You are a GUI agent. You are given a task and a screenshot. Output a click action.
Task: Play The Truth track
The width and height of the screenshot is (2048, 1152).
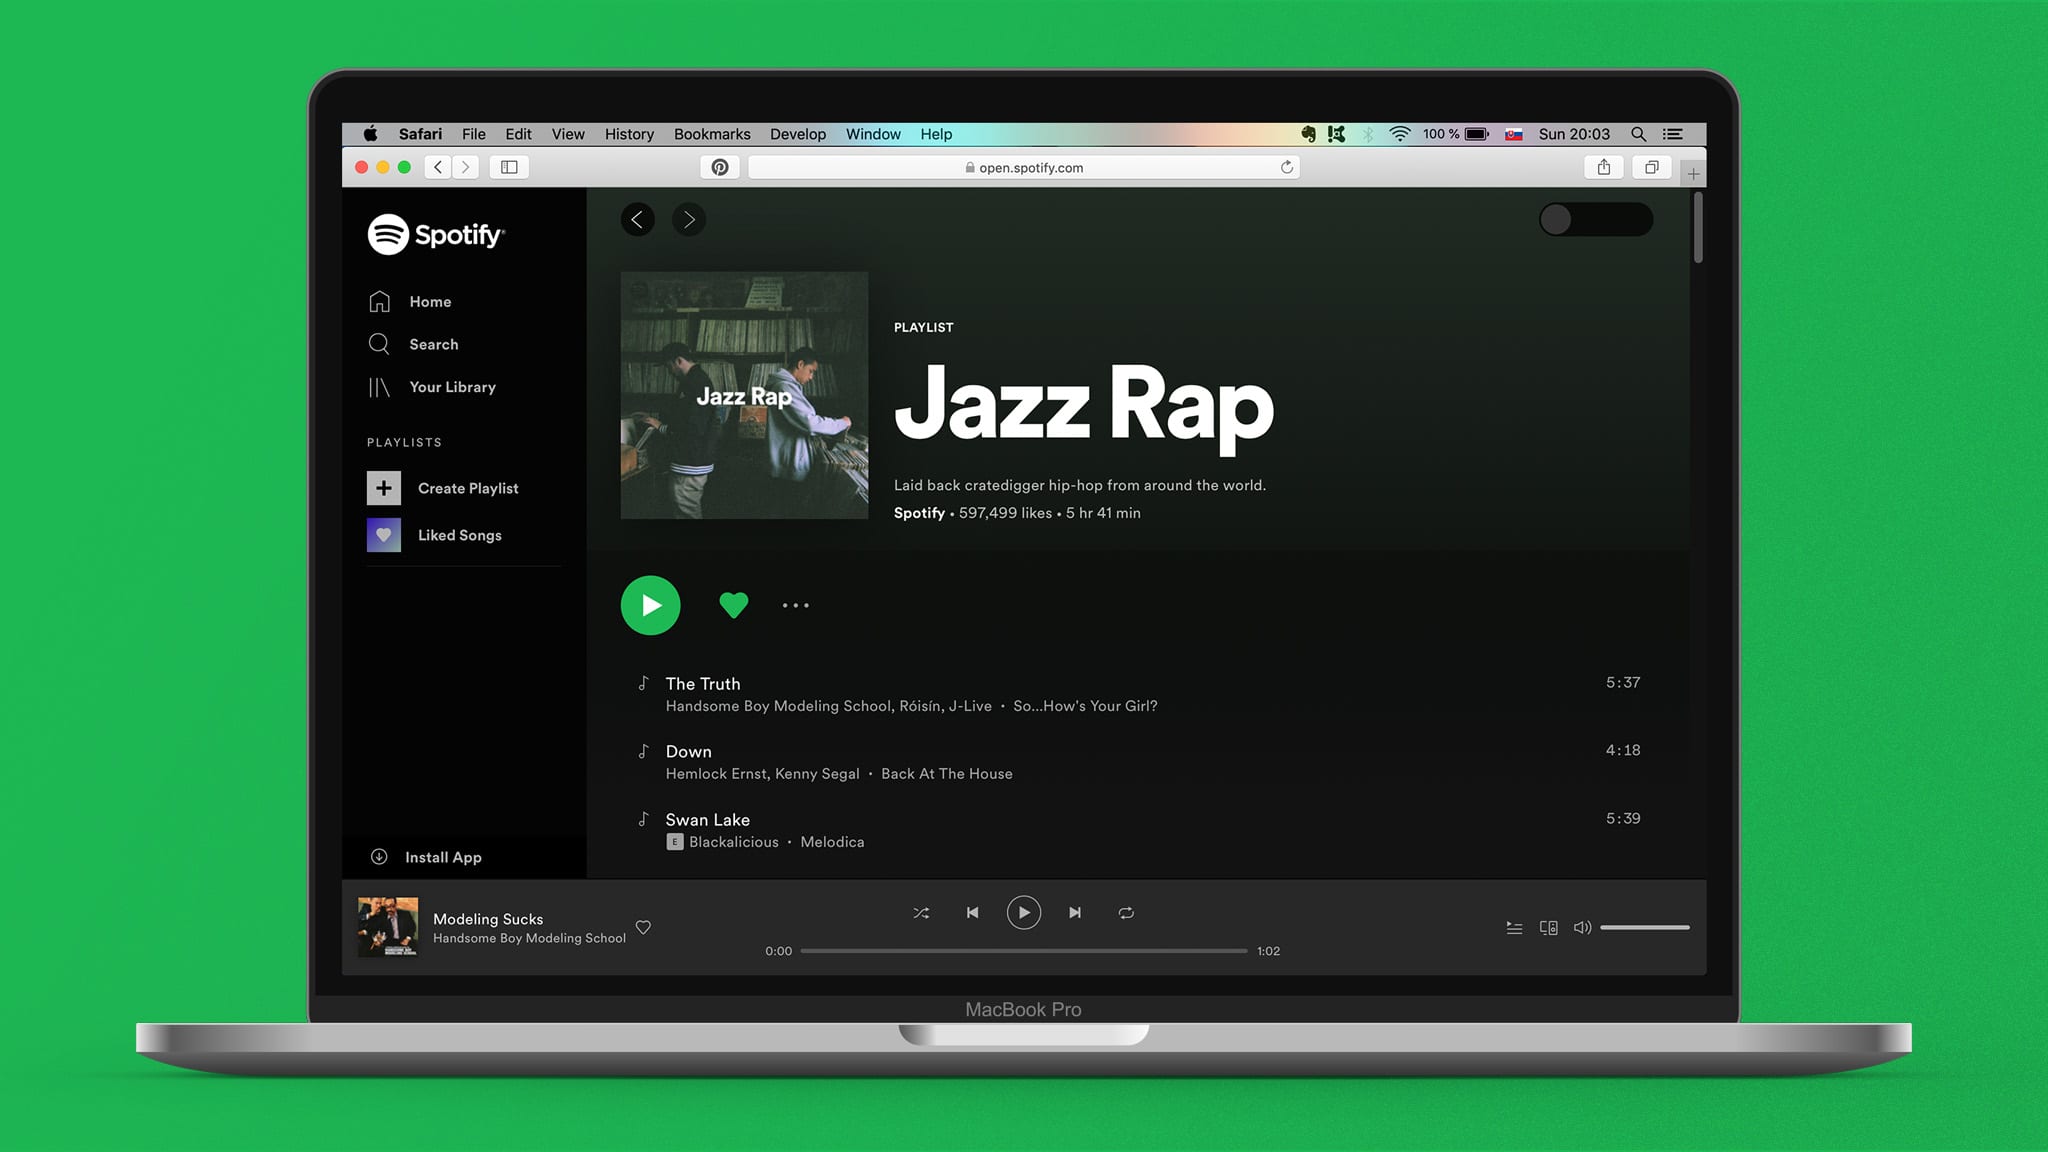pos(1139,694)
